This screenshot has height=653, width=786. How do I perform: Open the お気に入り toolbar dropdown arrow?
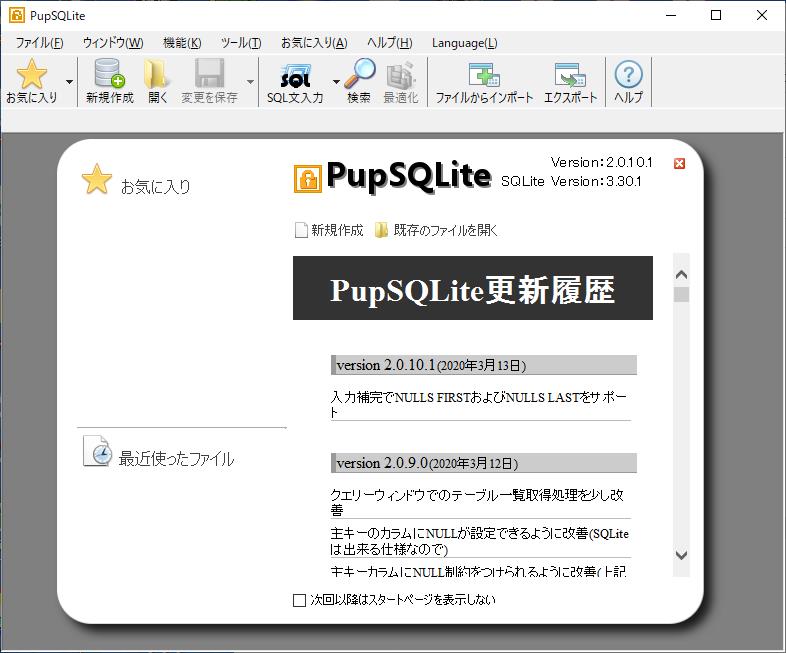(70, 82)
